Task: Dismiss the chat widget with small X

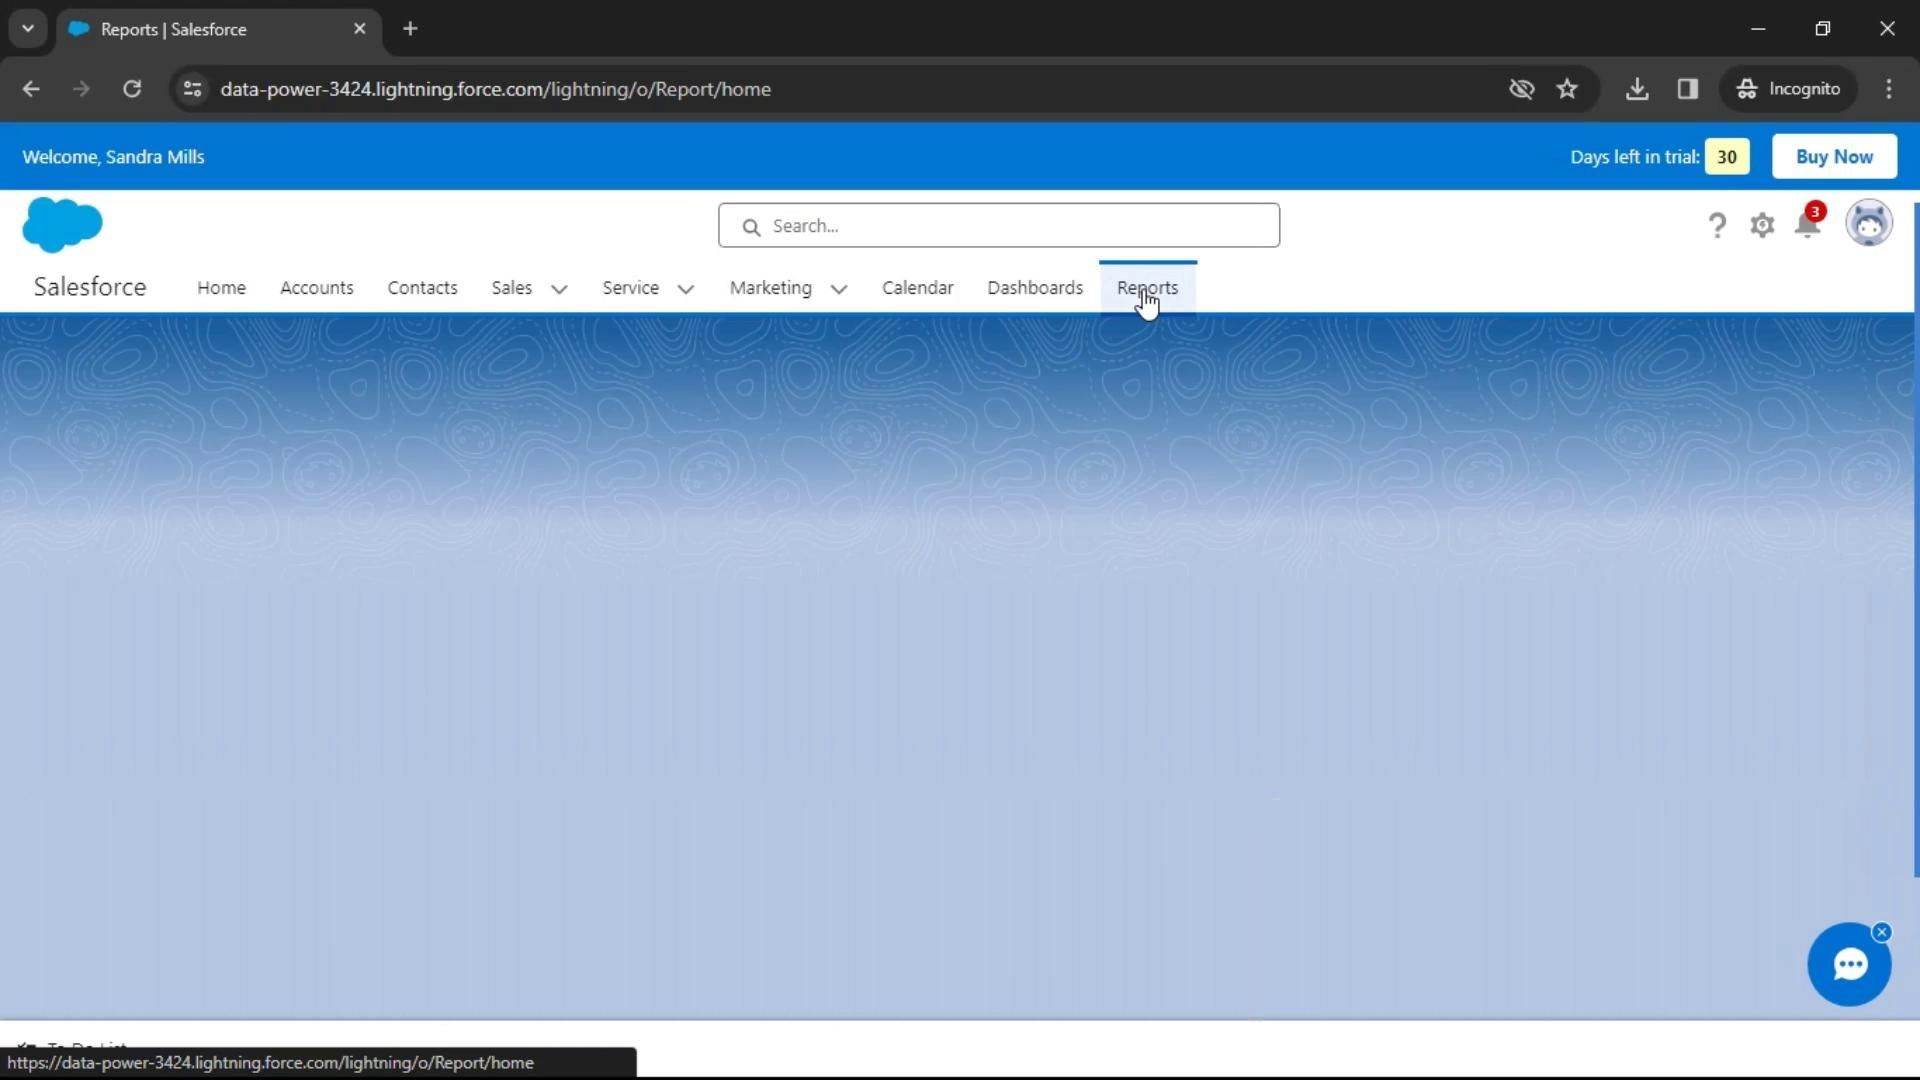Action: (x=1882, y=932)
